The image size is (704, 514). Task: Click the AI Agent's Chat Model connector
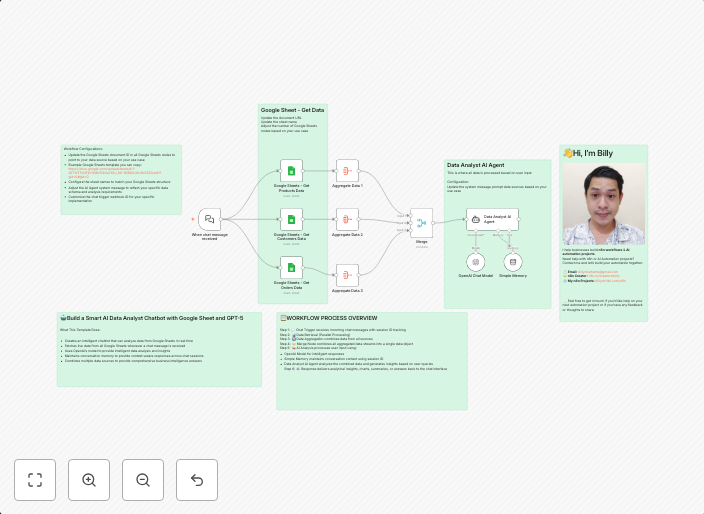(475, 231)
